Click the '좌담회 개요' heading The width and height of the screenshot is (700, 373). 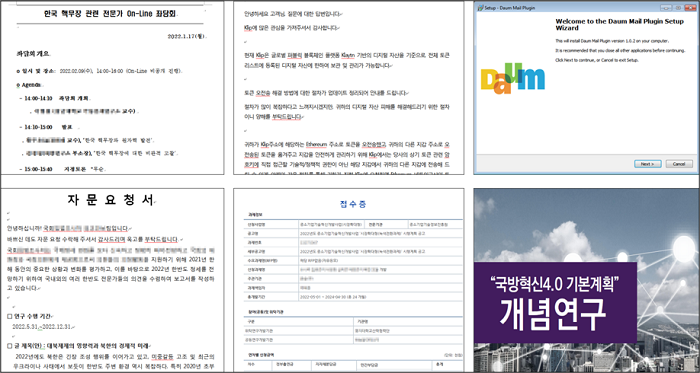point(33,54)
